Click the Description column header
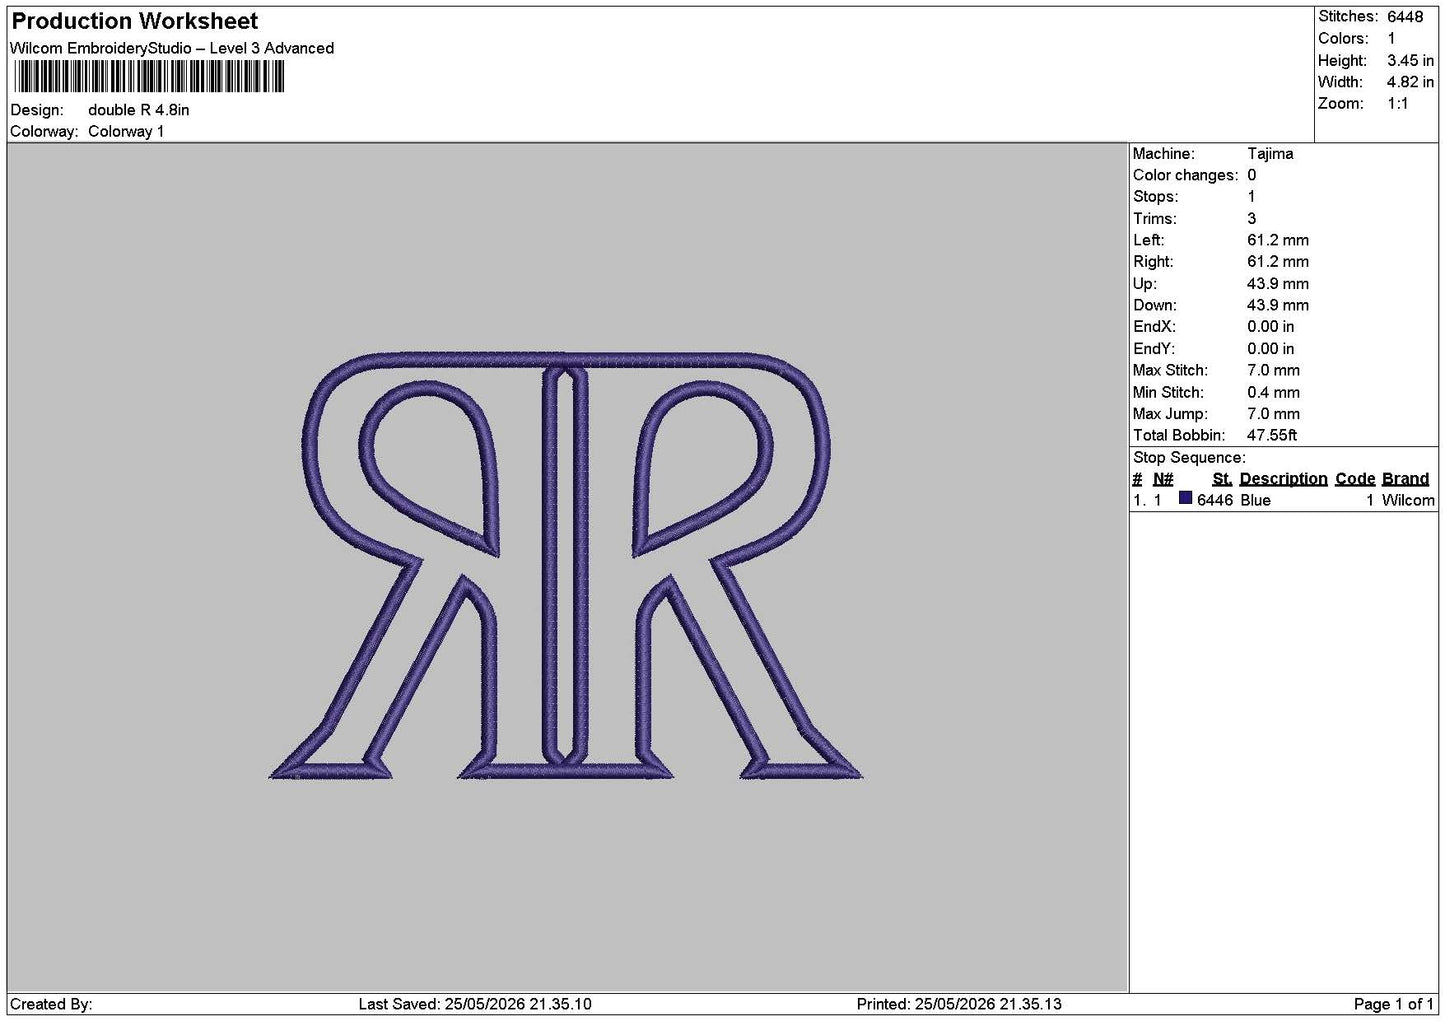The image size is (1445, 1021). [x=1284, y=479]
